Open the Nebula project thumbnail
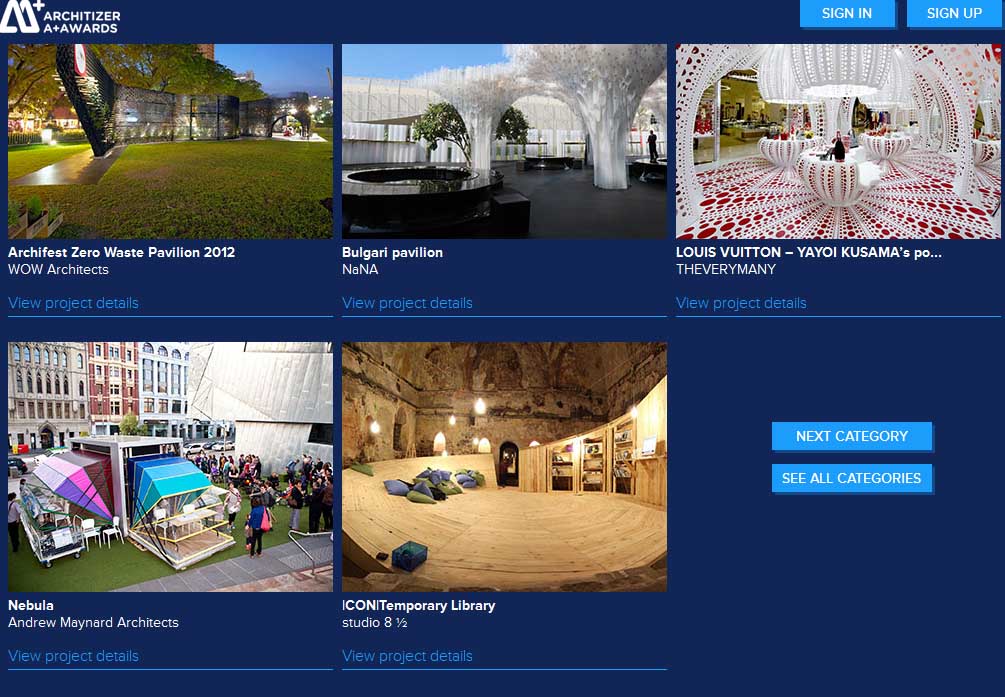 point(170,466)
